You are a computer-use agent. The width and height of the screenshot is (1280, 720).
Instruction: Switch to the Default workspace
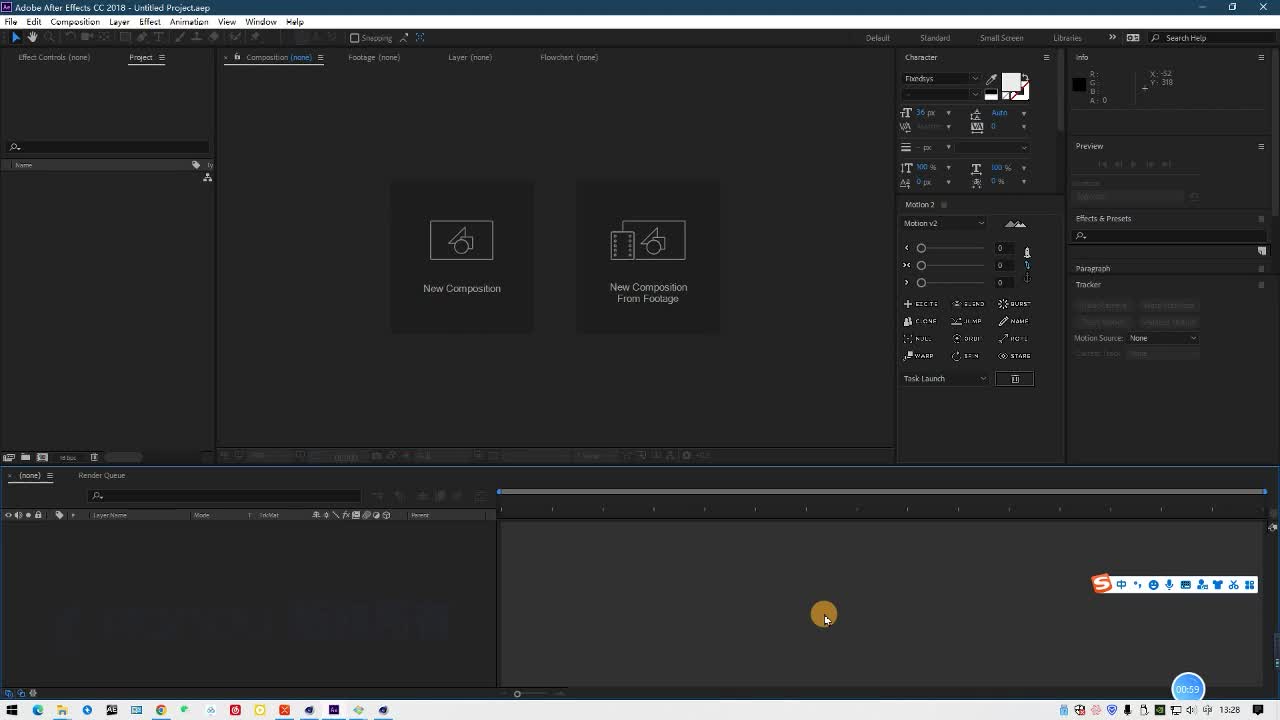878,38
